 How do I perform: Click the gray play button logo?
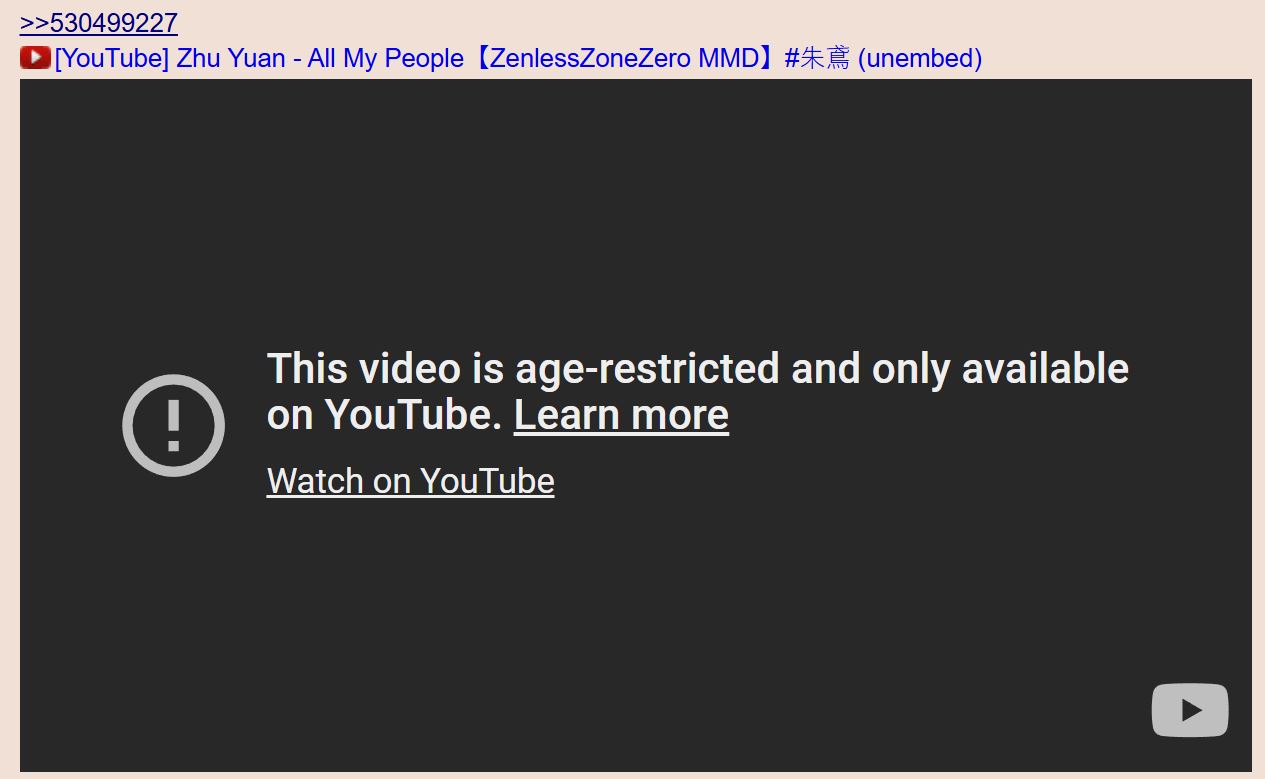(1189, 710)
